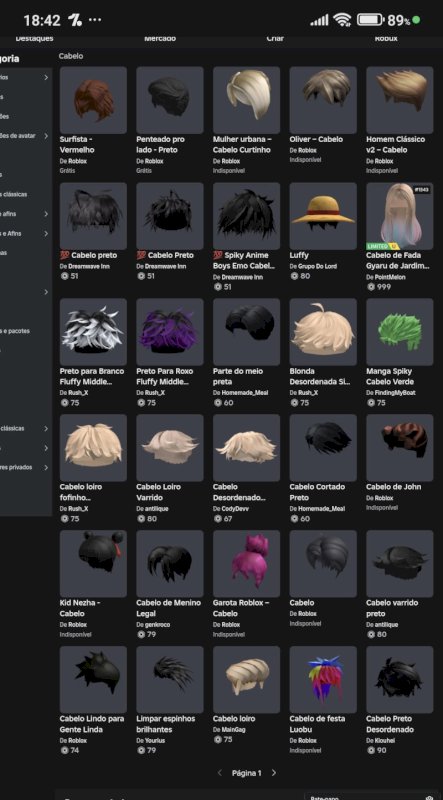Screen dimensions: 443x800
Task: Select the green Manga Spiky hair image
Action: [x=399, y=332]
